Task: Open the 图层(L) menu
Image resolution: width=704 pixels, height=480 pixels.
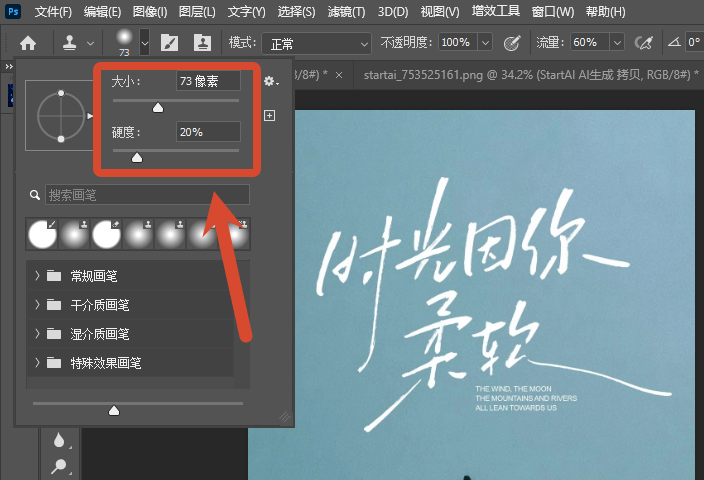Action: point(197,11)
